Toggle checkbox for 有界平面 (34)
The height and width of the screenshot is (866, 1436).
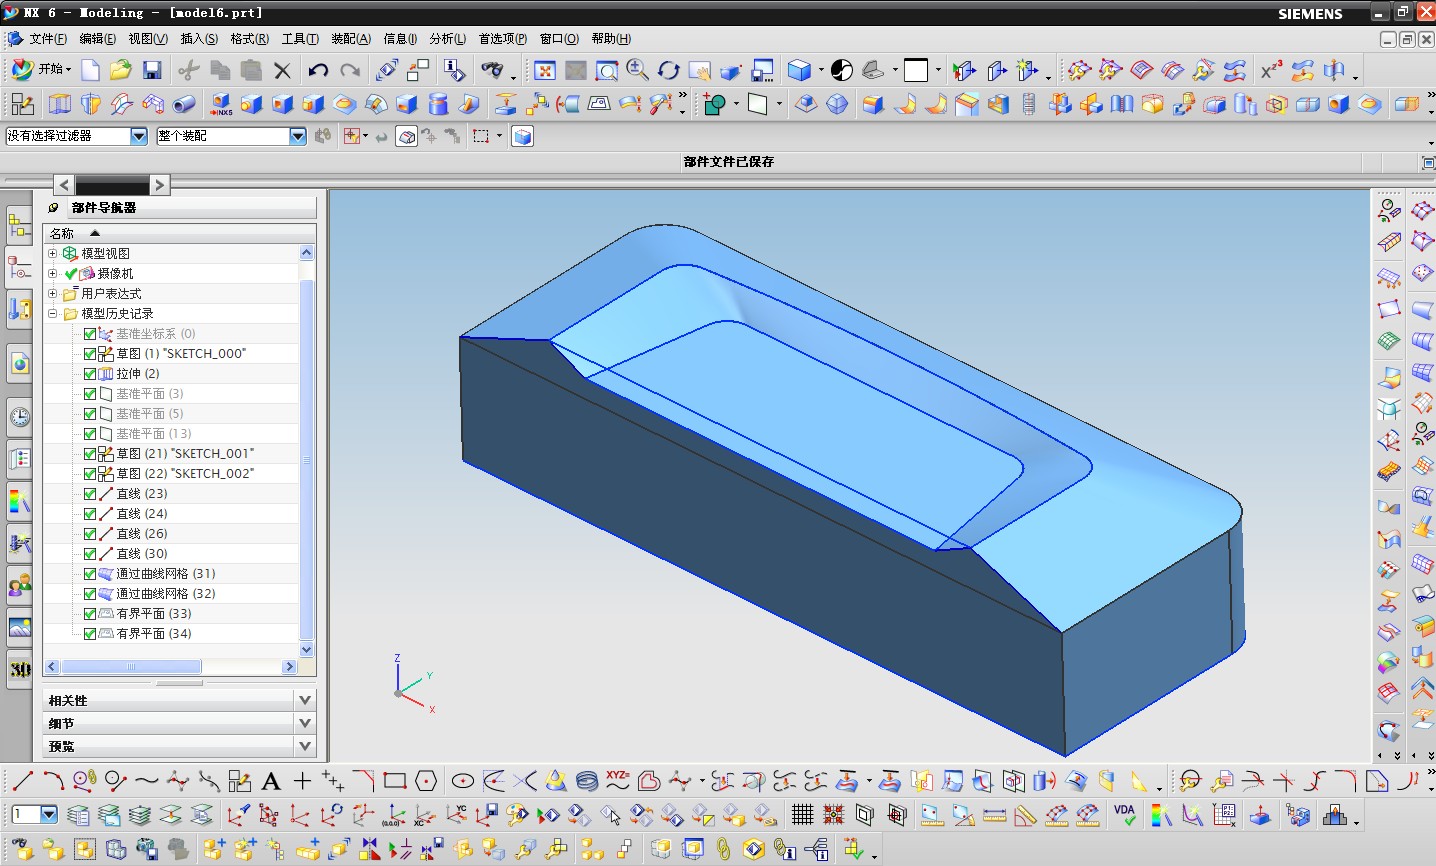coord(90,634)
